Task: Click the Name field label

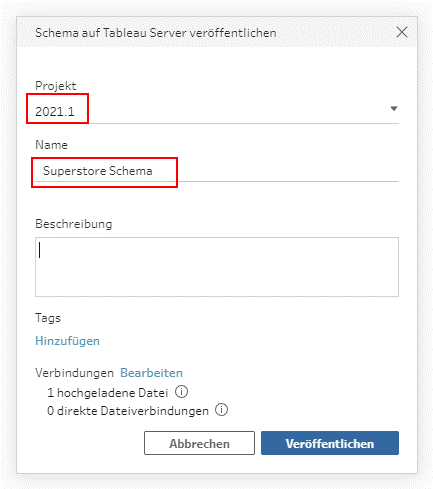Action: coord(51,145)
